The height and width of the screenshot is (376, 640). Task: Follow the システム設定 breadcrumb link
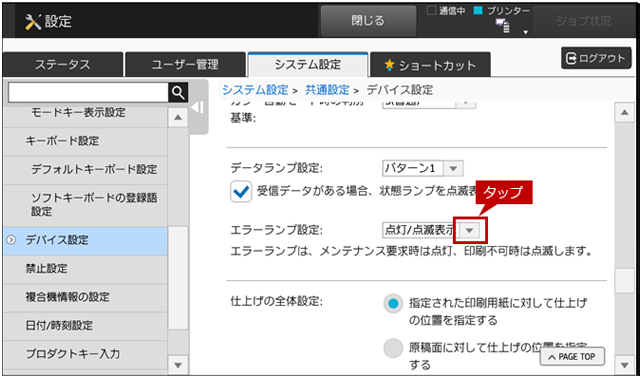coord(255,90)
